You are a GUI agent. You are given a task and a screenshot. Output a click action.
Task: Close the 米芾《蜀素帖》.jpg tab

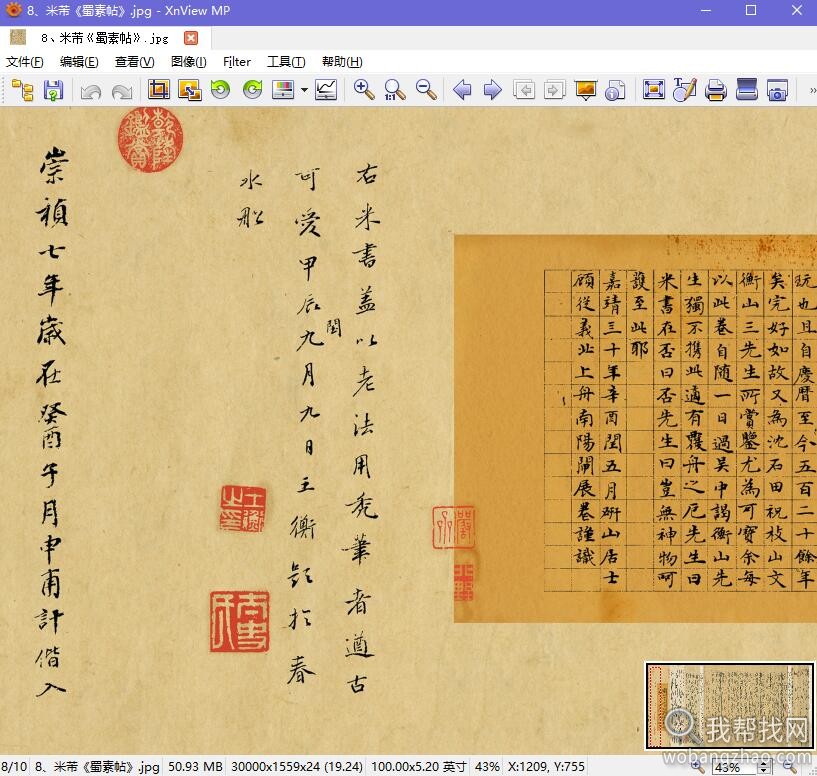(191, 38)
